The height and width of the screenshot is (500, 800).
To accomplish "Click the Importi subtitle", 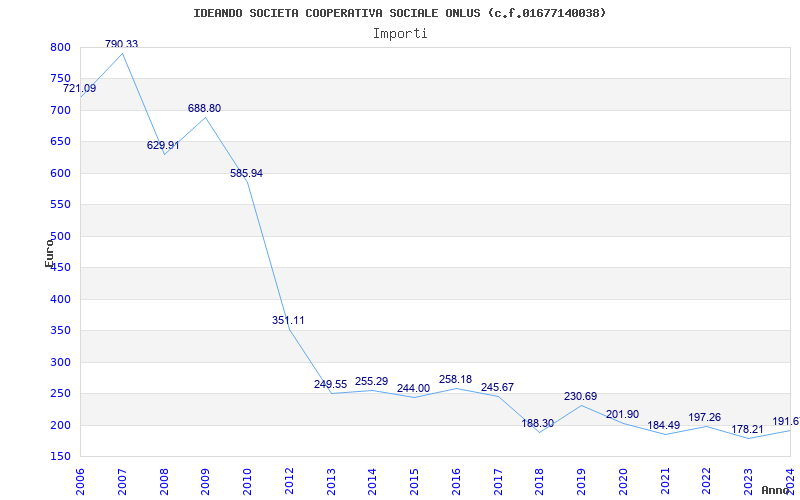I will 400,34.
